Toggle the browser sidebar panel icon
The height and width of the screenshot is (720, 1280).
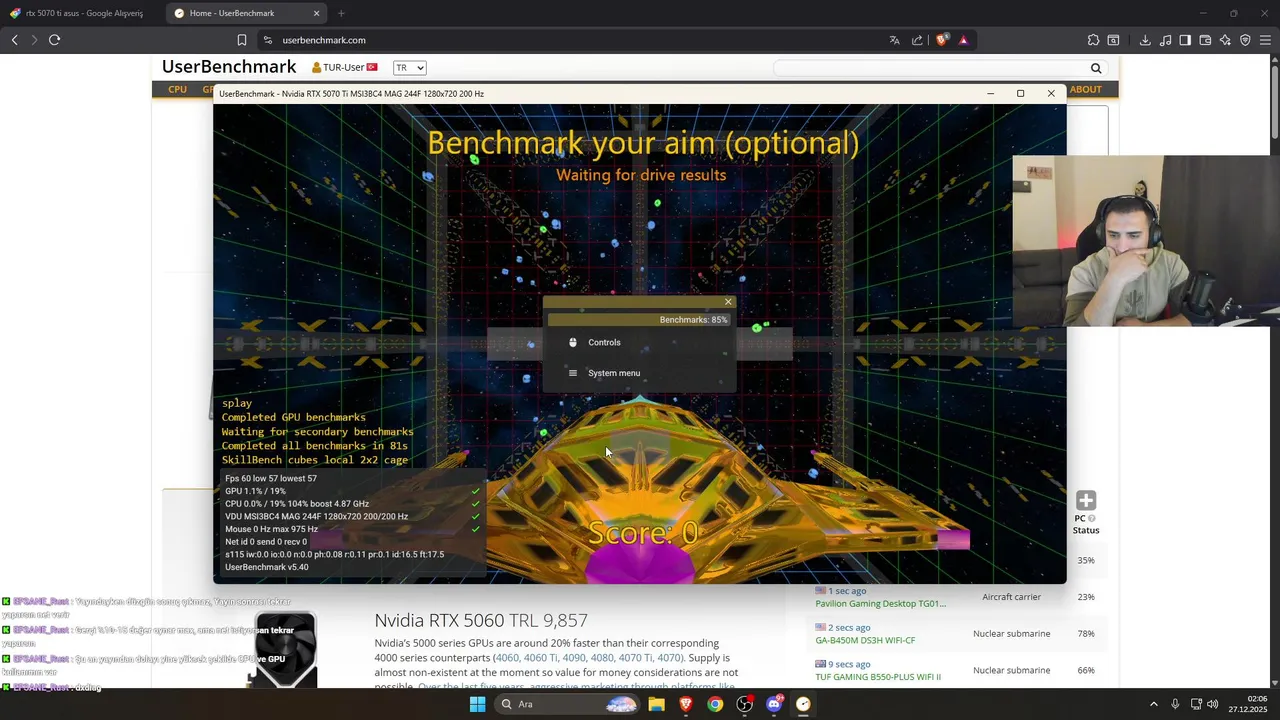point(1185,40)
